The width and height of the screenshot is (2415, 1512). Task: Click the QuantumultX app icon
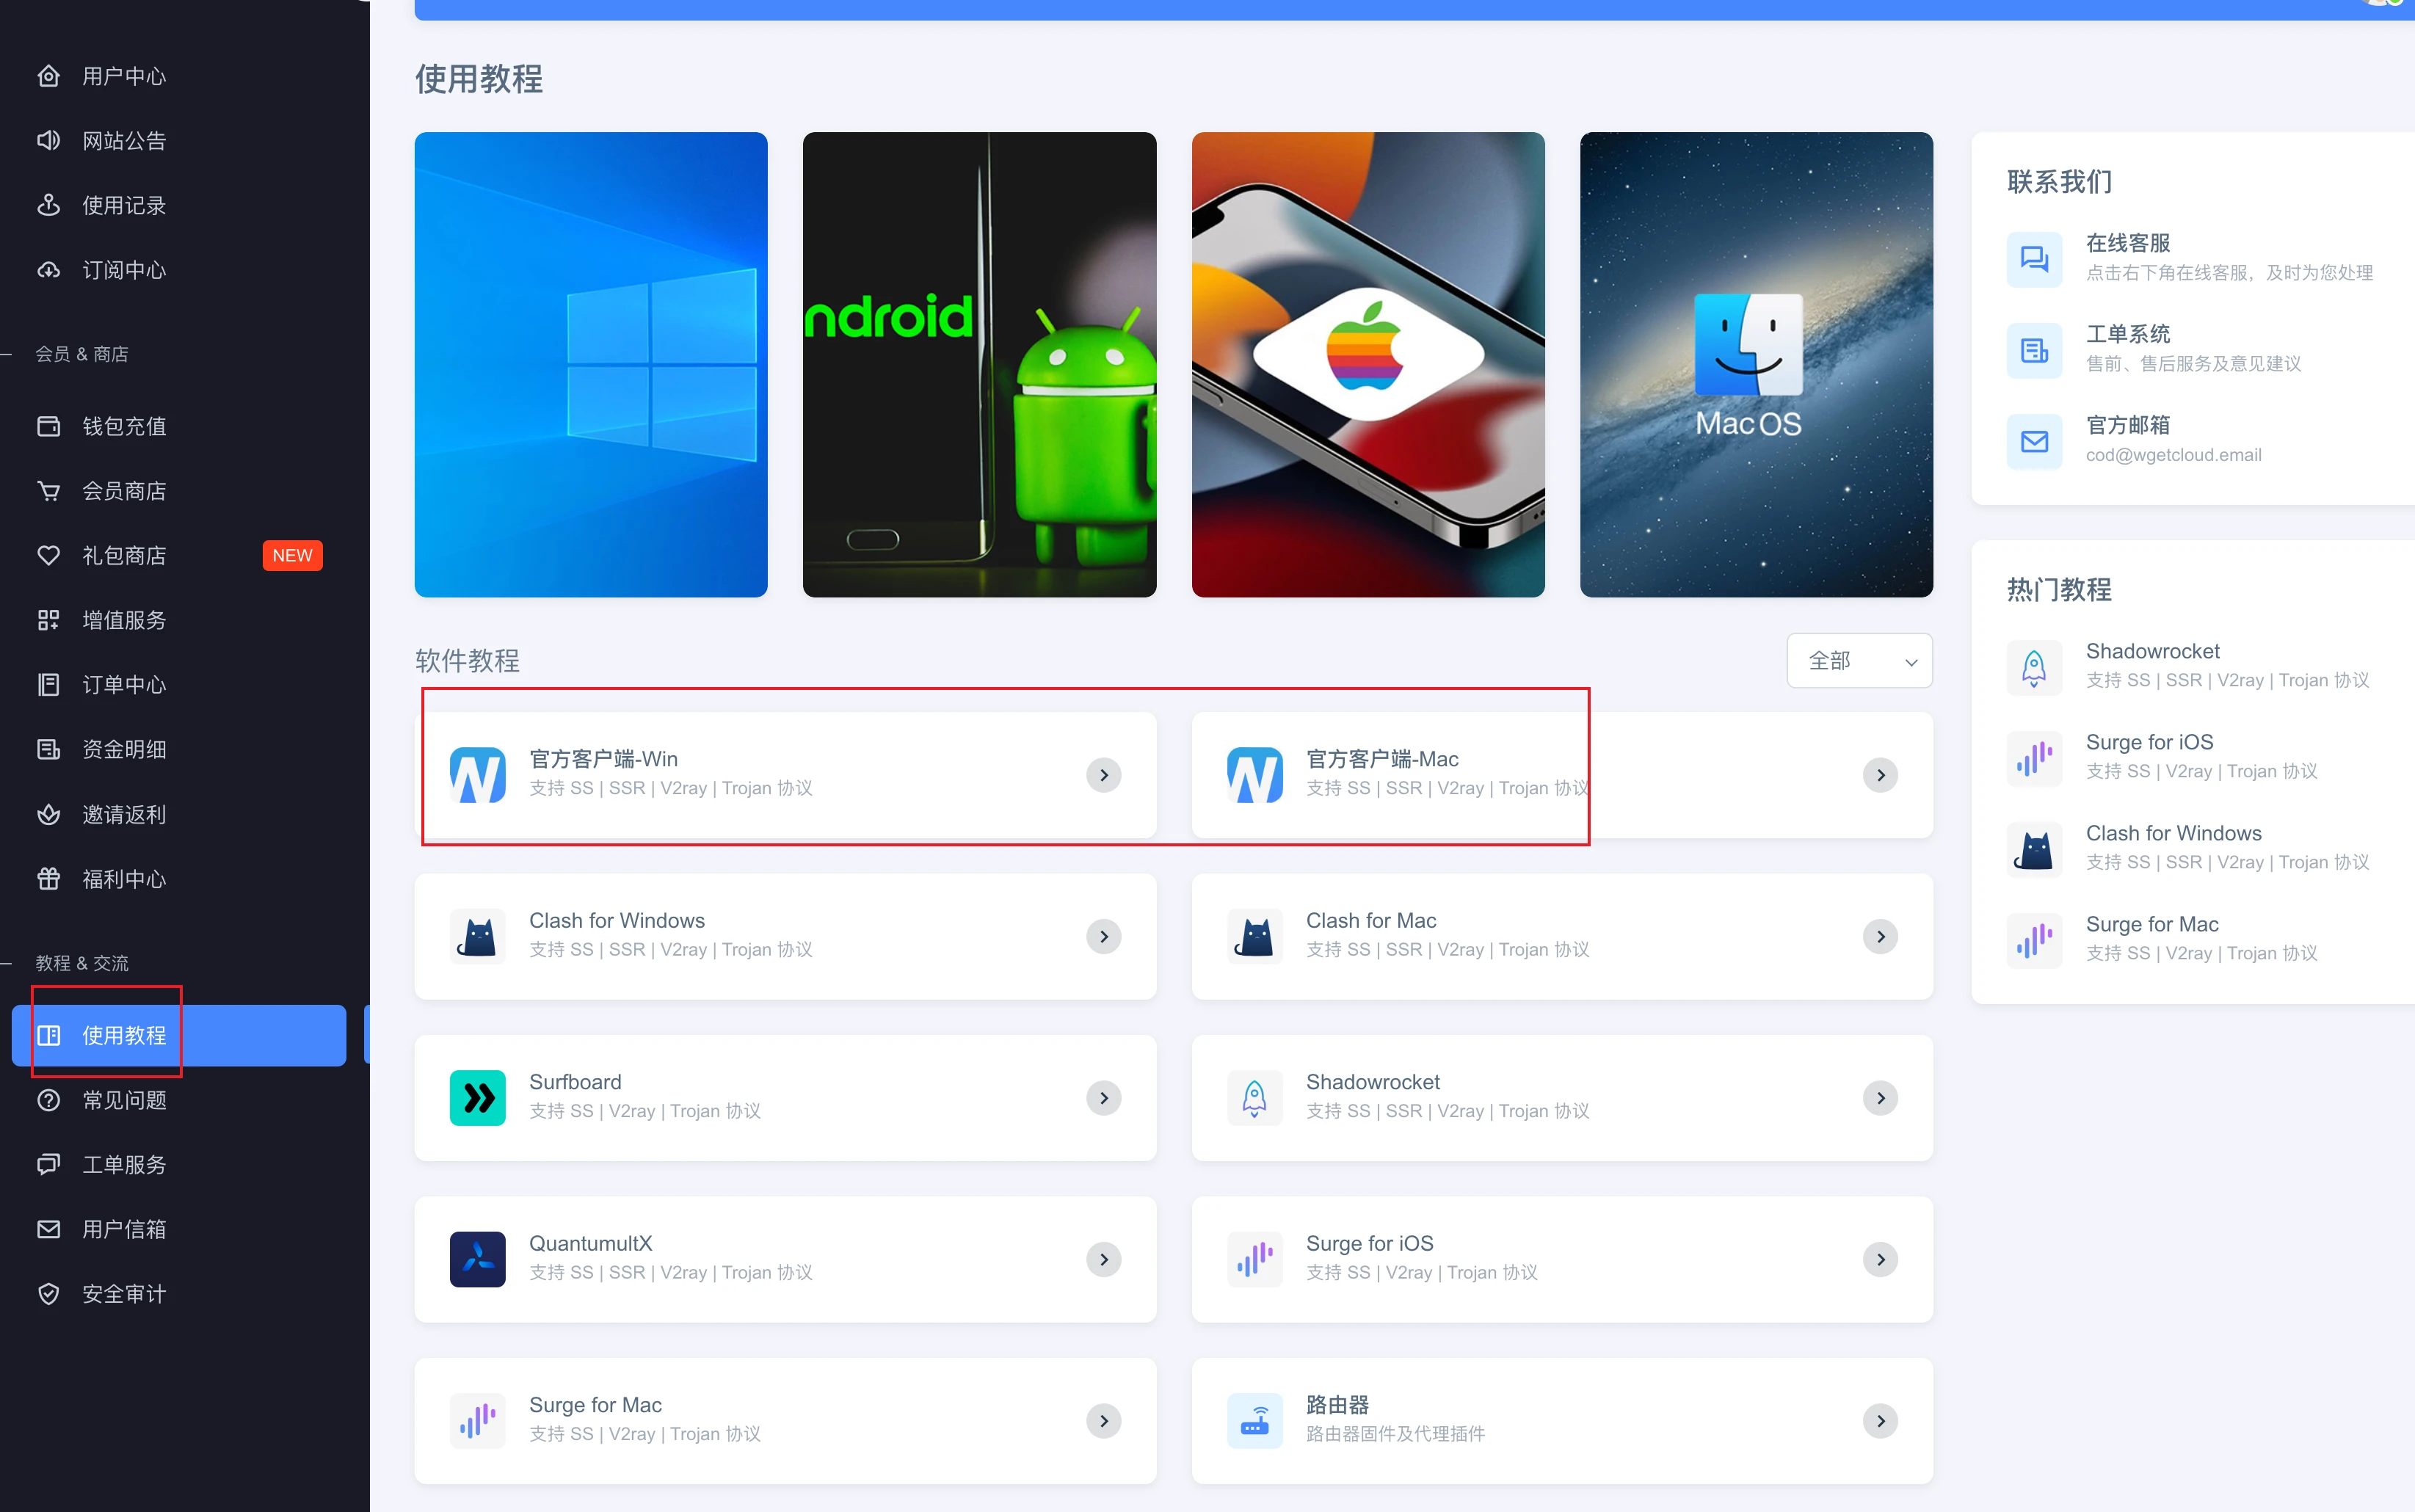477,1259
